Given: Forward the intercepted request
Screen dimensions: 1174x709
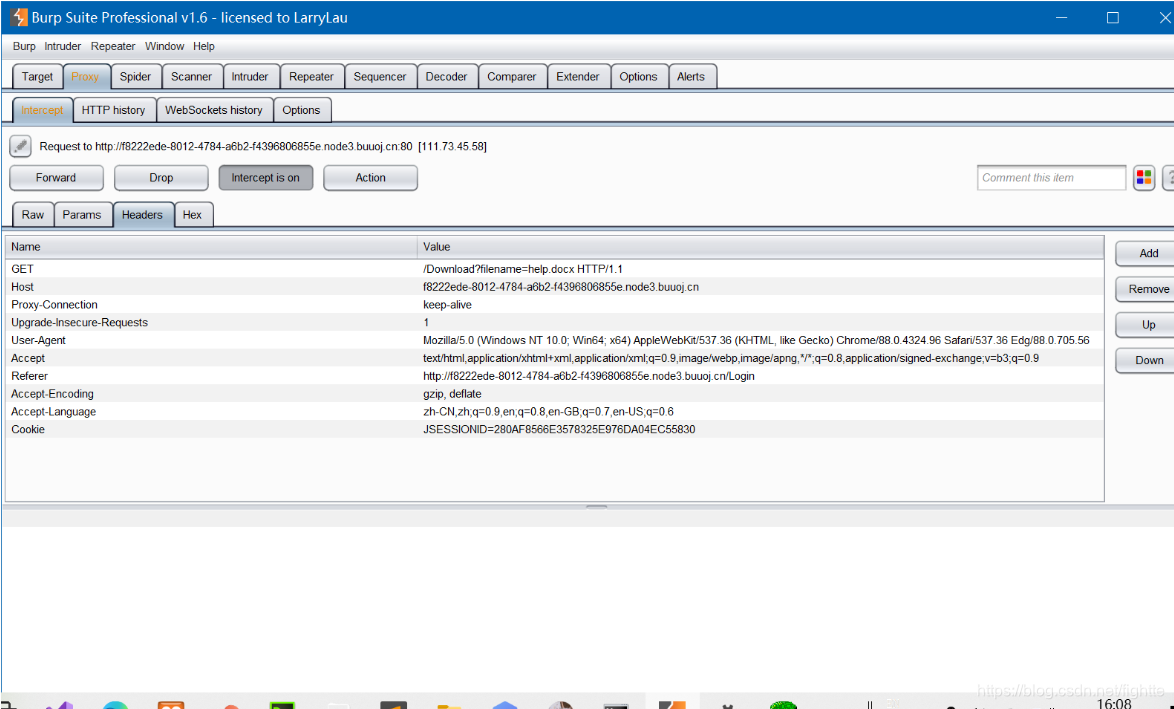Looking at the screenshot, I should click(56, 177).
